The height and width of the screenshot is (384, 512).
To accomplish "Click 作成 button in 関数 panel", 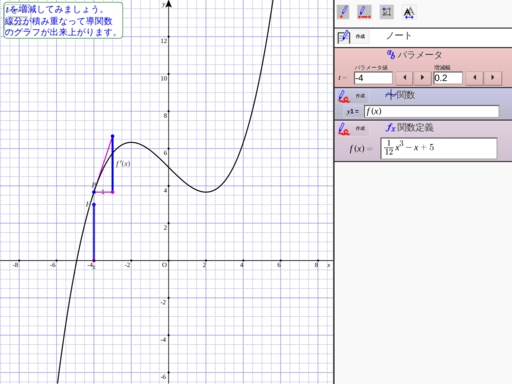I will tap(360, 96).
